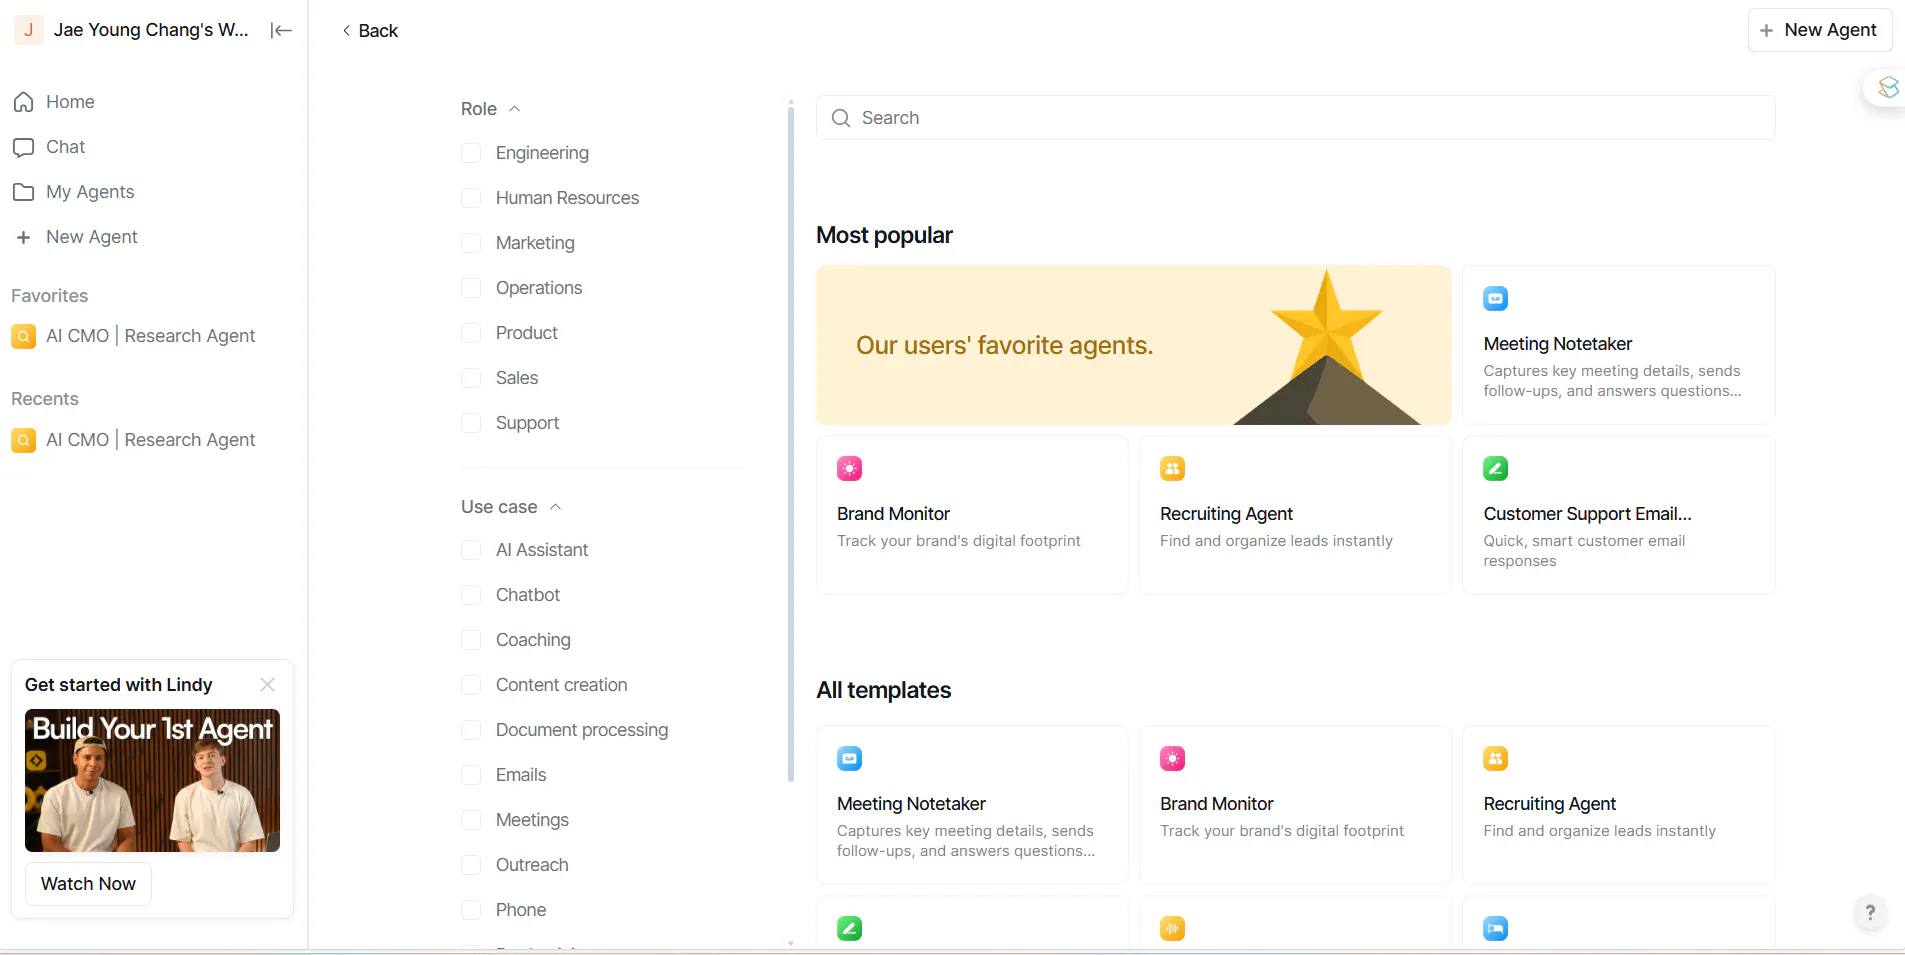Go Back to the previous page
The height and width of the screenshot is (955, 1905).
[370, 31]
